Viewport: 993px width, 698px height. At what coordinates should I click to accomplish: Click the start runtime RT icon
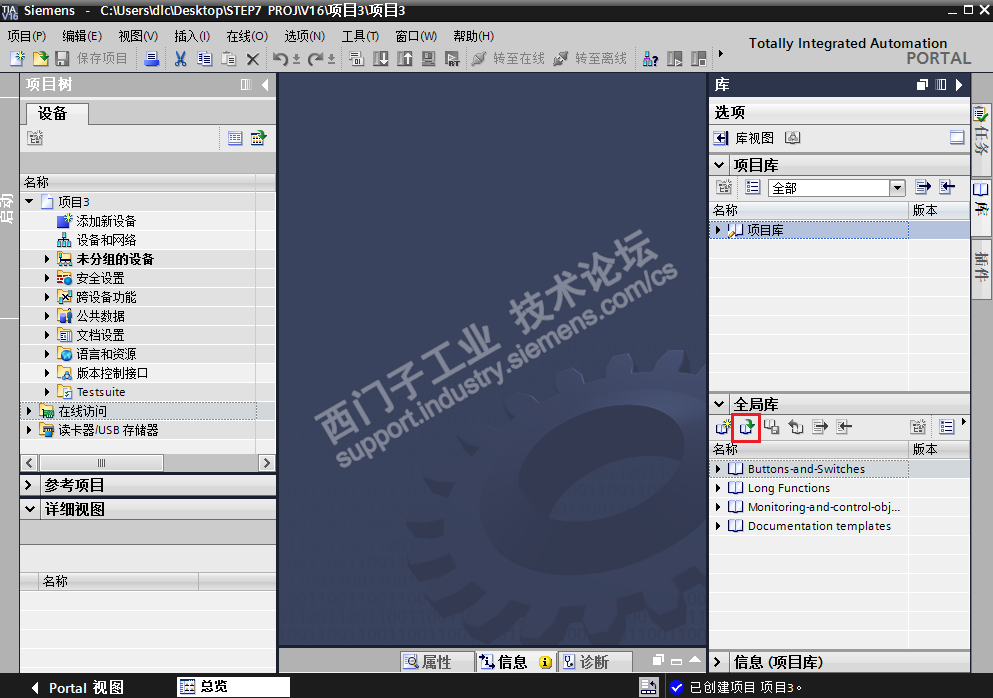coord(452,59)
